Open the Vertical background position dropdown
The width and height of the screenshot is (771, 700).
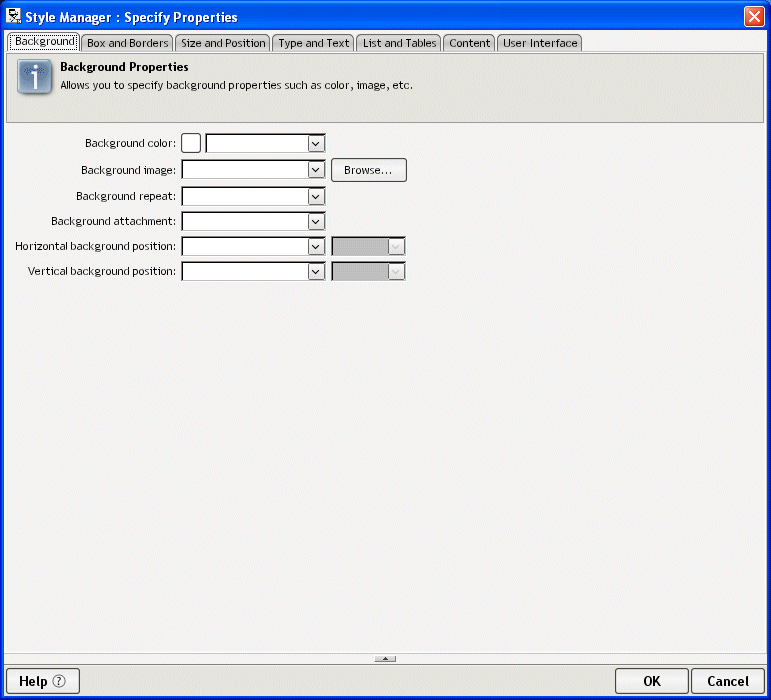pyautogui.click(x=316, y=272)
